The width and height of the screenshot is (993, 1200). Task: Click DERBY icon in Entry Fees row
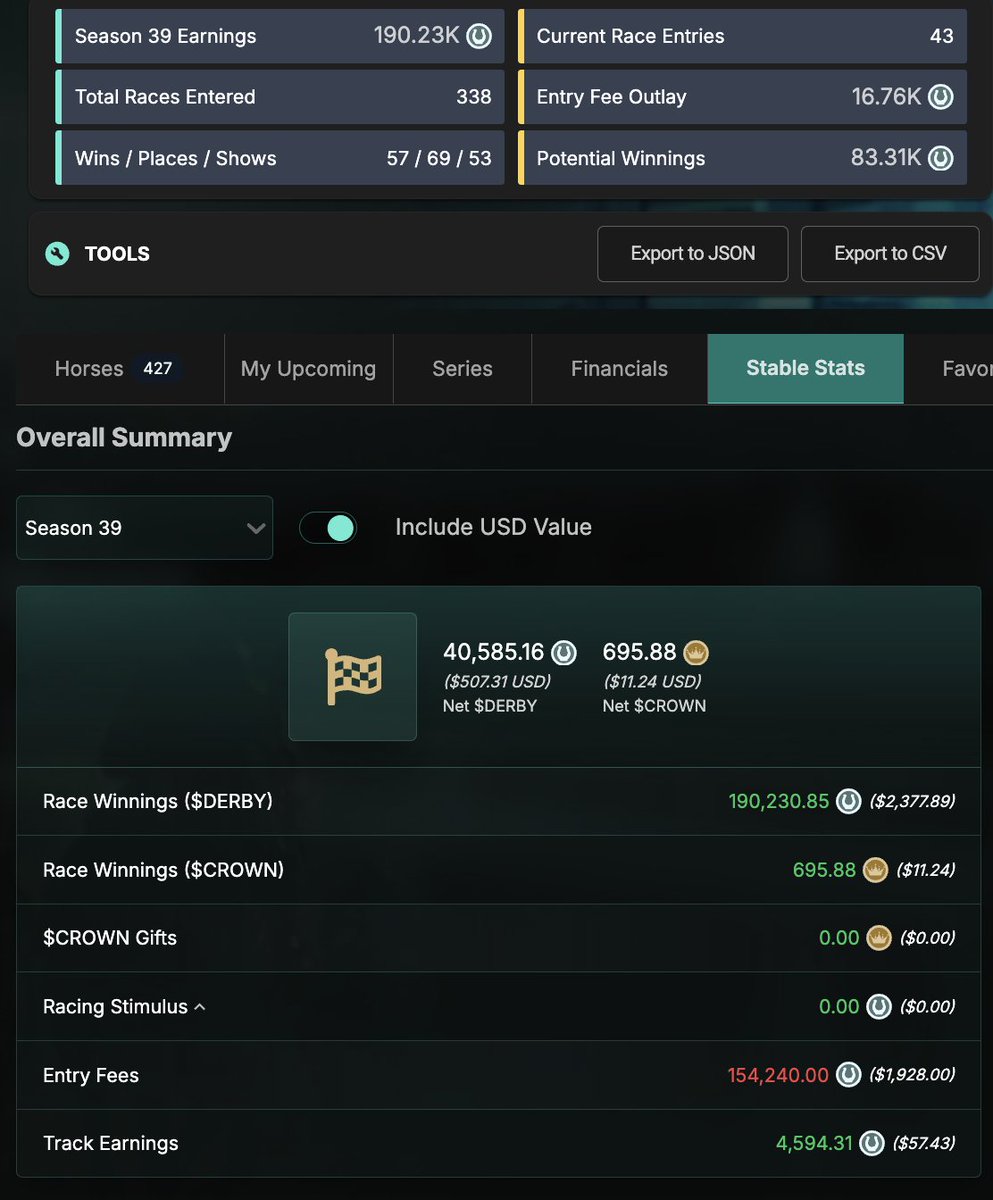point(848,1075)
